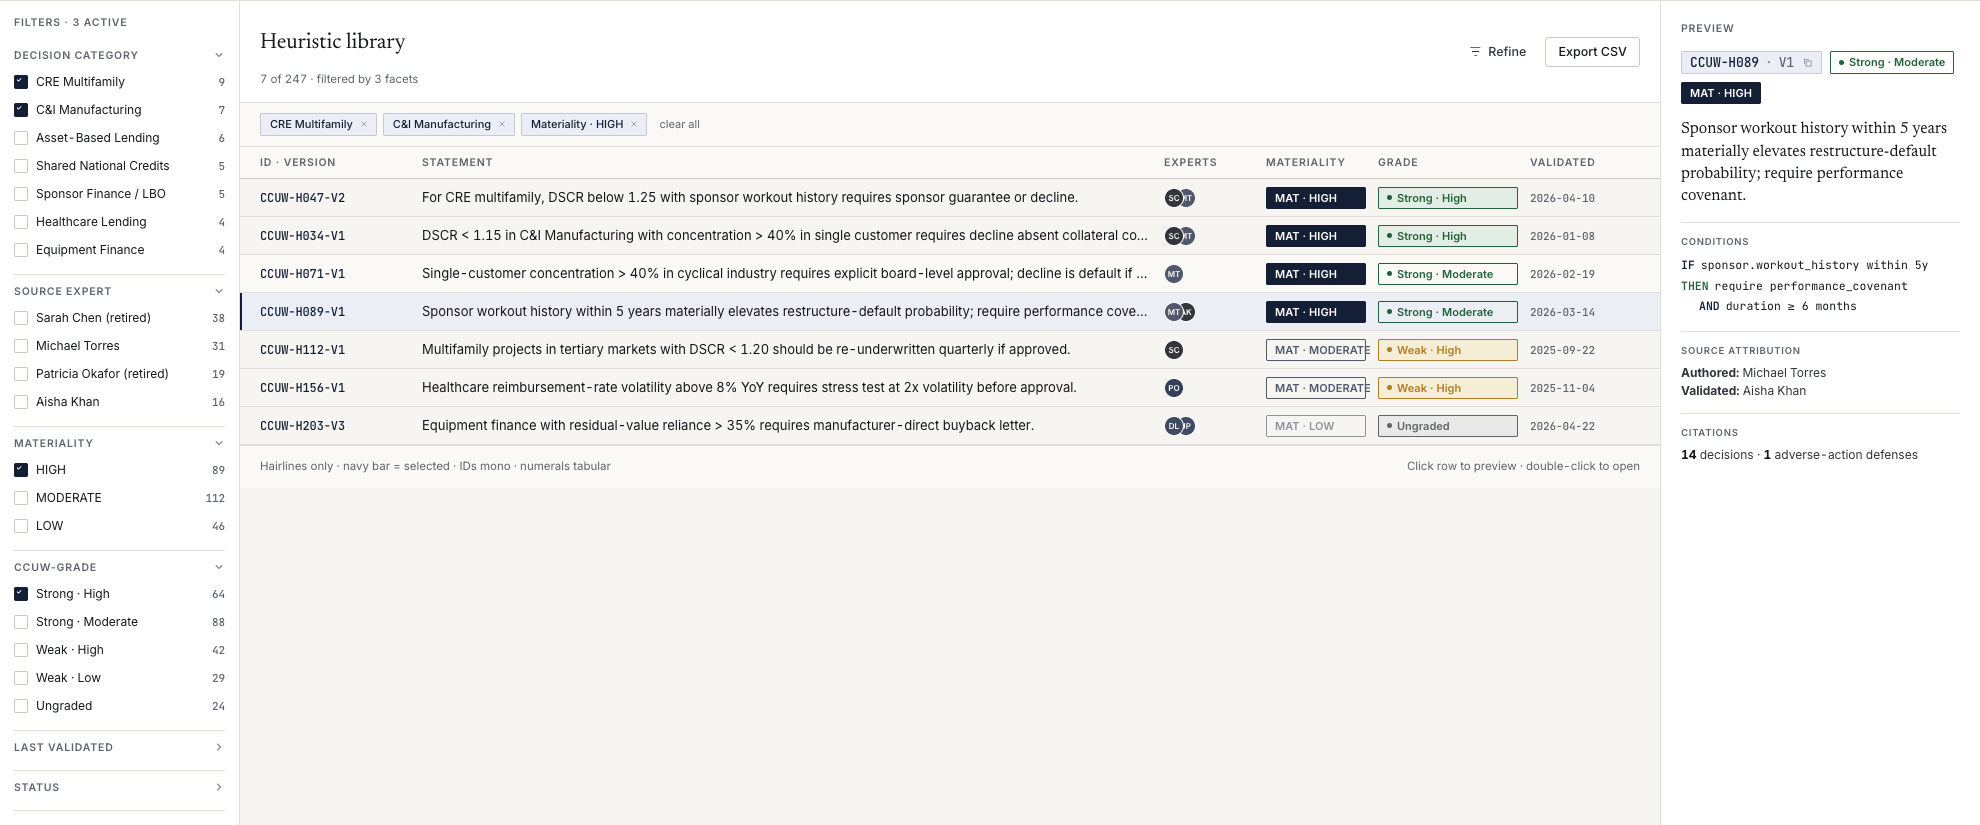Click the DL avatar in row CCUW-H203-V3
This screenshot has height=825, width=1980.
pos(1173,426)
